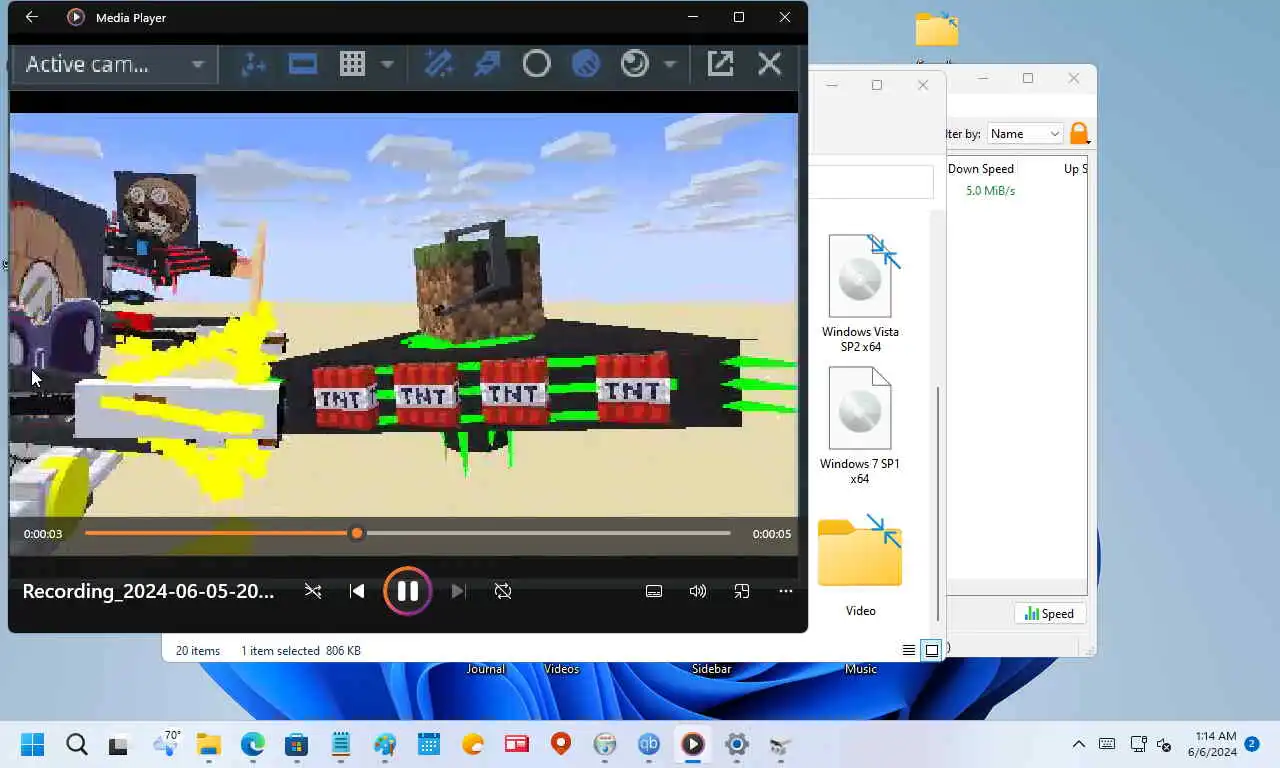
Task: Open Paint from the taskbar
Action: [385, 744]
